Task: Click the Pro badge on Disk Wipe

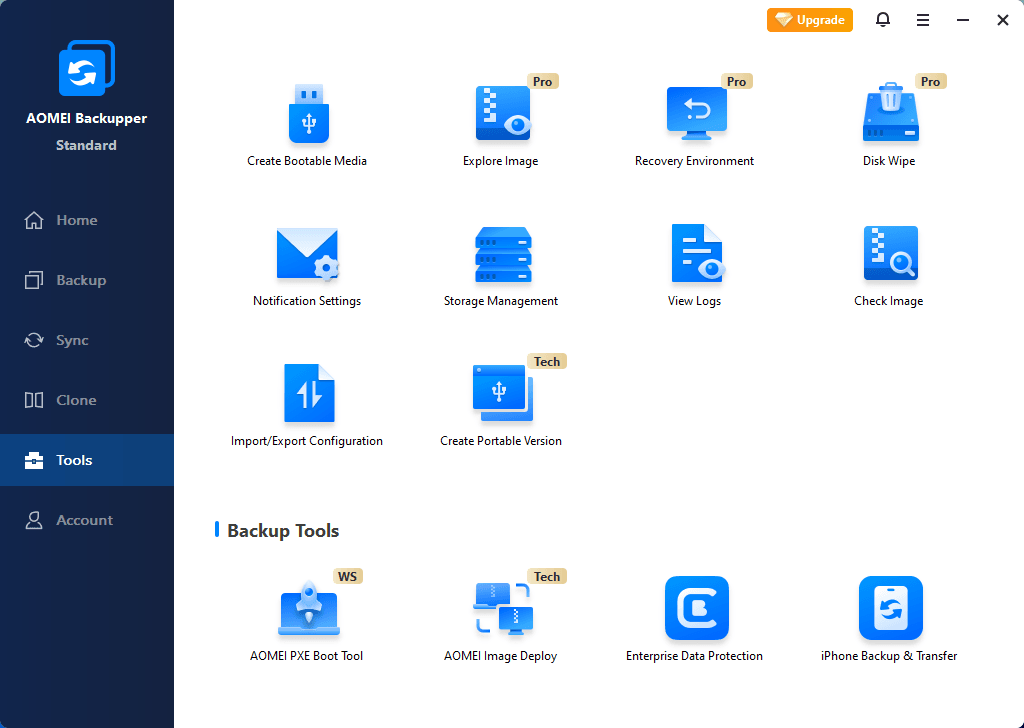Action: tap(930, 82)
